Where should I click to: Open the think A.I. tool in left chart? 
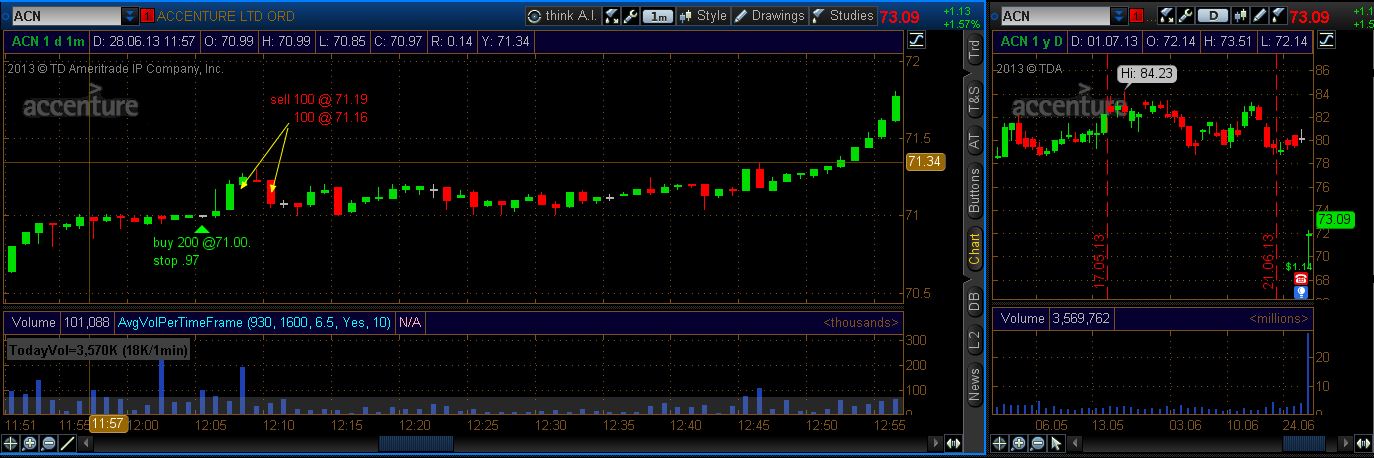coord(563,16)
